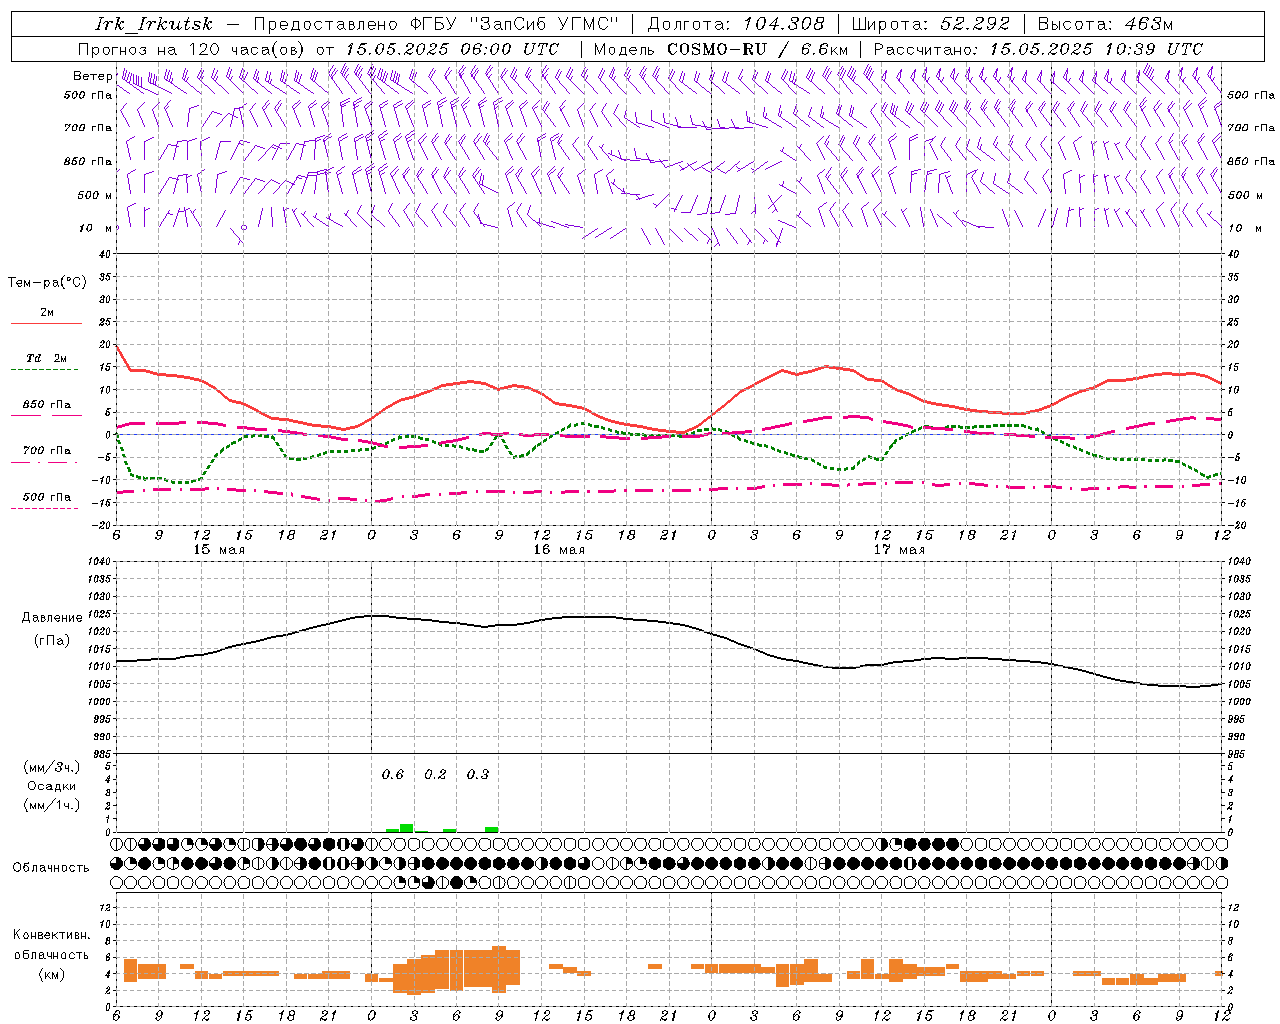
Task: Click the 17 мая date label
Action: click(899, 550)
